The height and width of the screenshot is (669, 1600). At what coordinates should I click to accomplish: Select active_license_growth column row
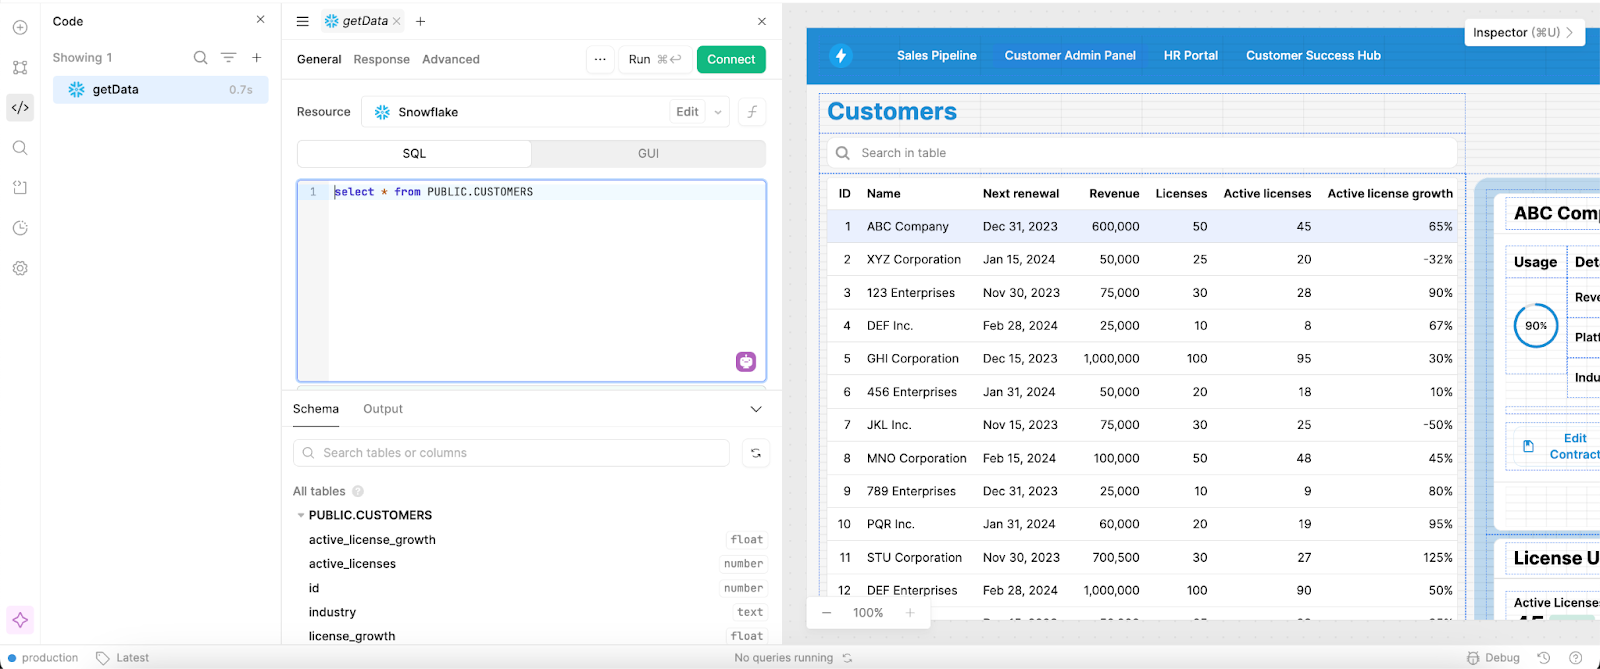532,540
